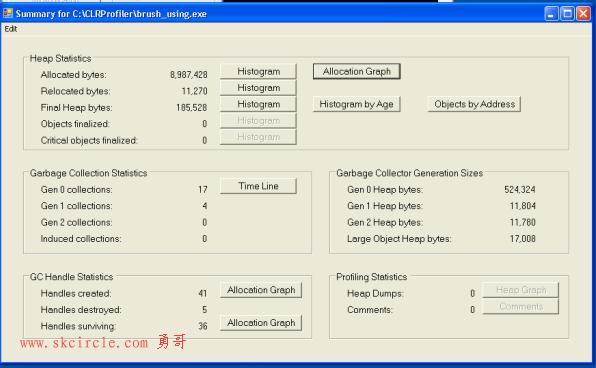
Task: Click disabled Histogram for Objects finalized
Action: tap(258, 121)
